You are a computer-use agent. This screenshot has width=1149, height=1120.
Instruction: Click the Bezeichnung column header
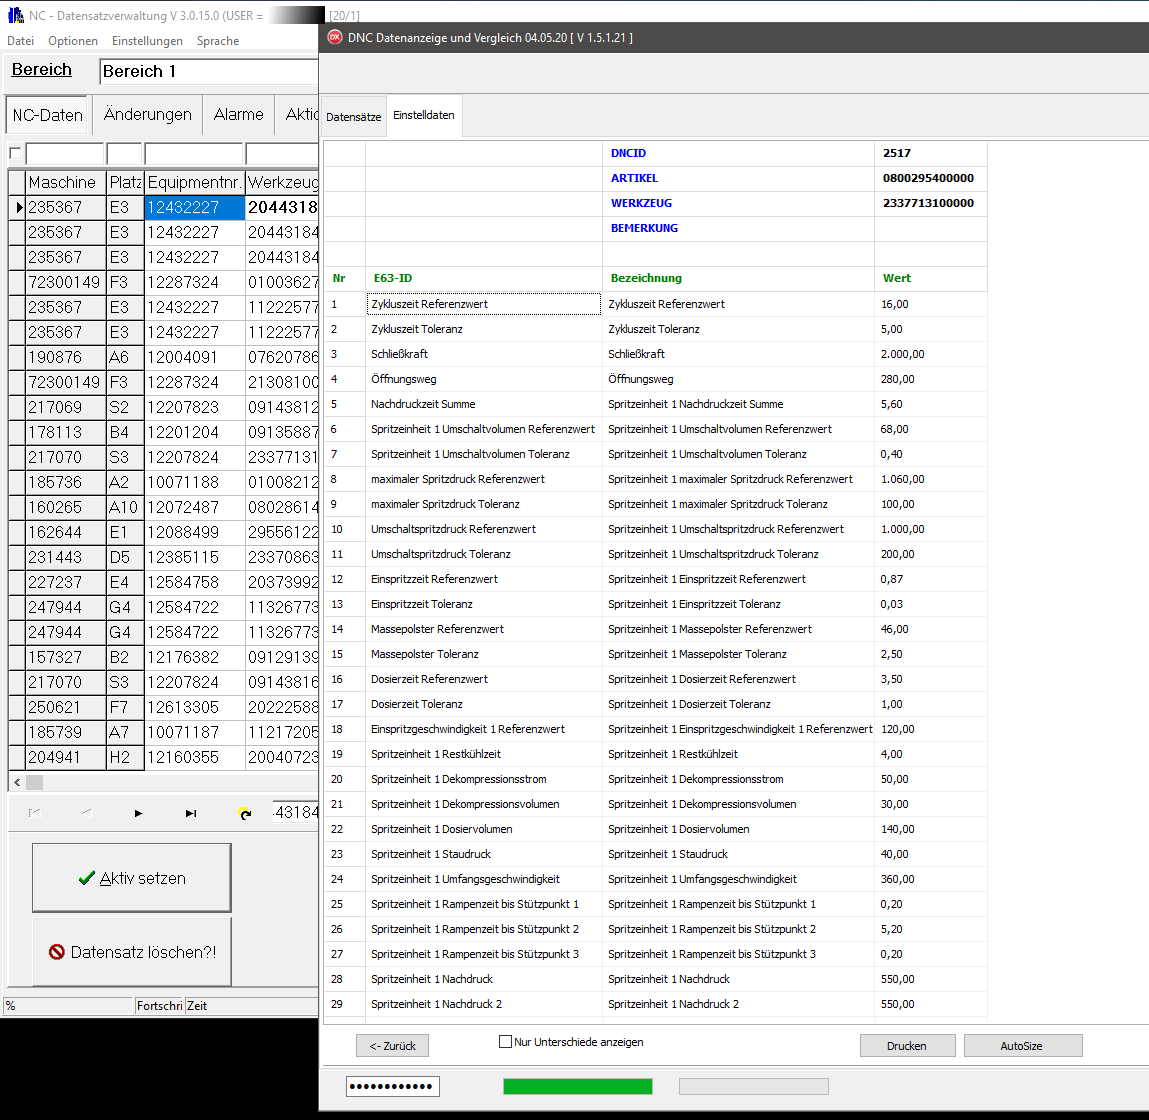(738, 279)
